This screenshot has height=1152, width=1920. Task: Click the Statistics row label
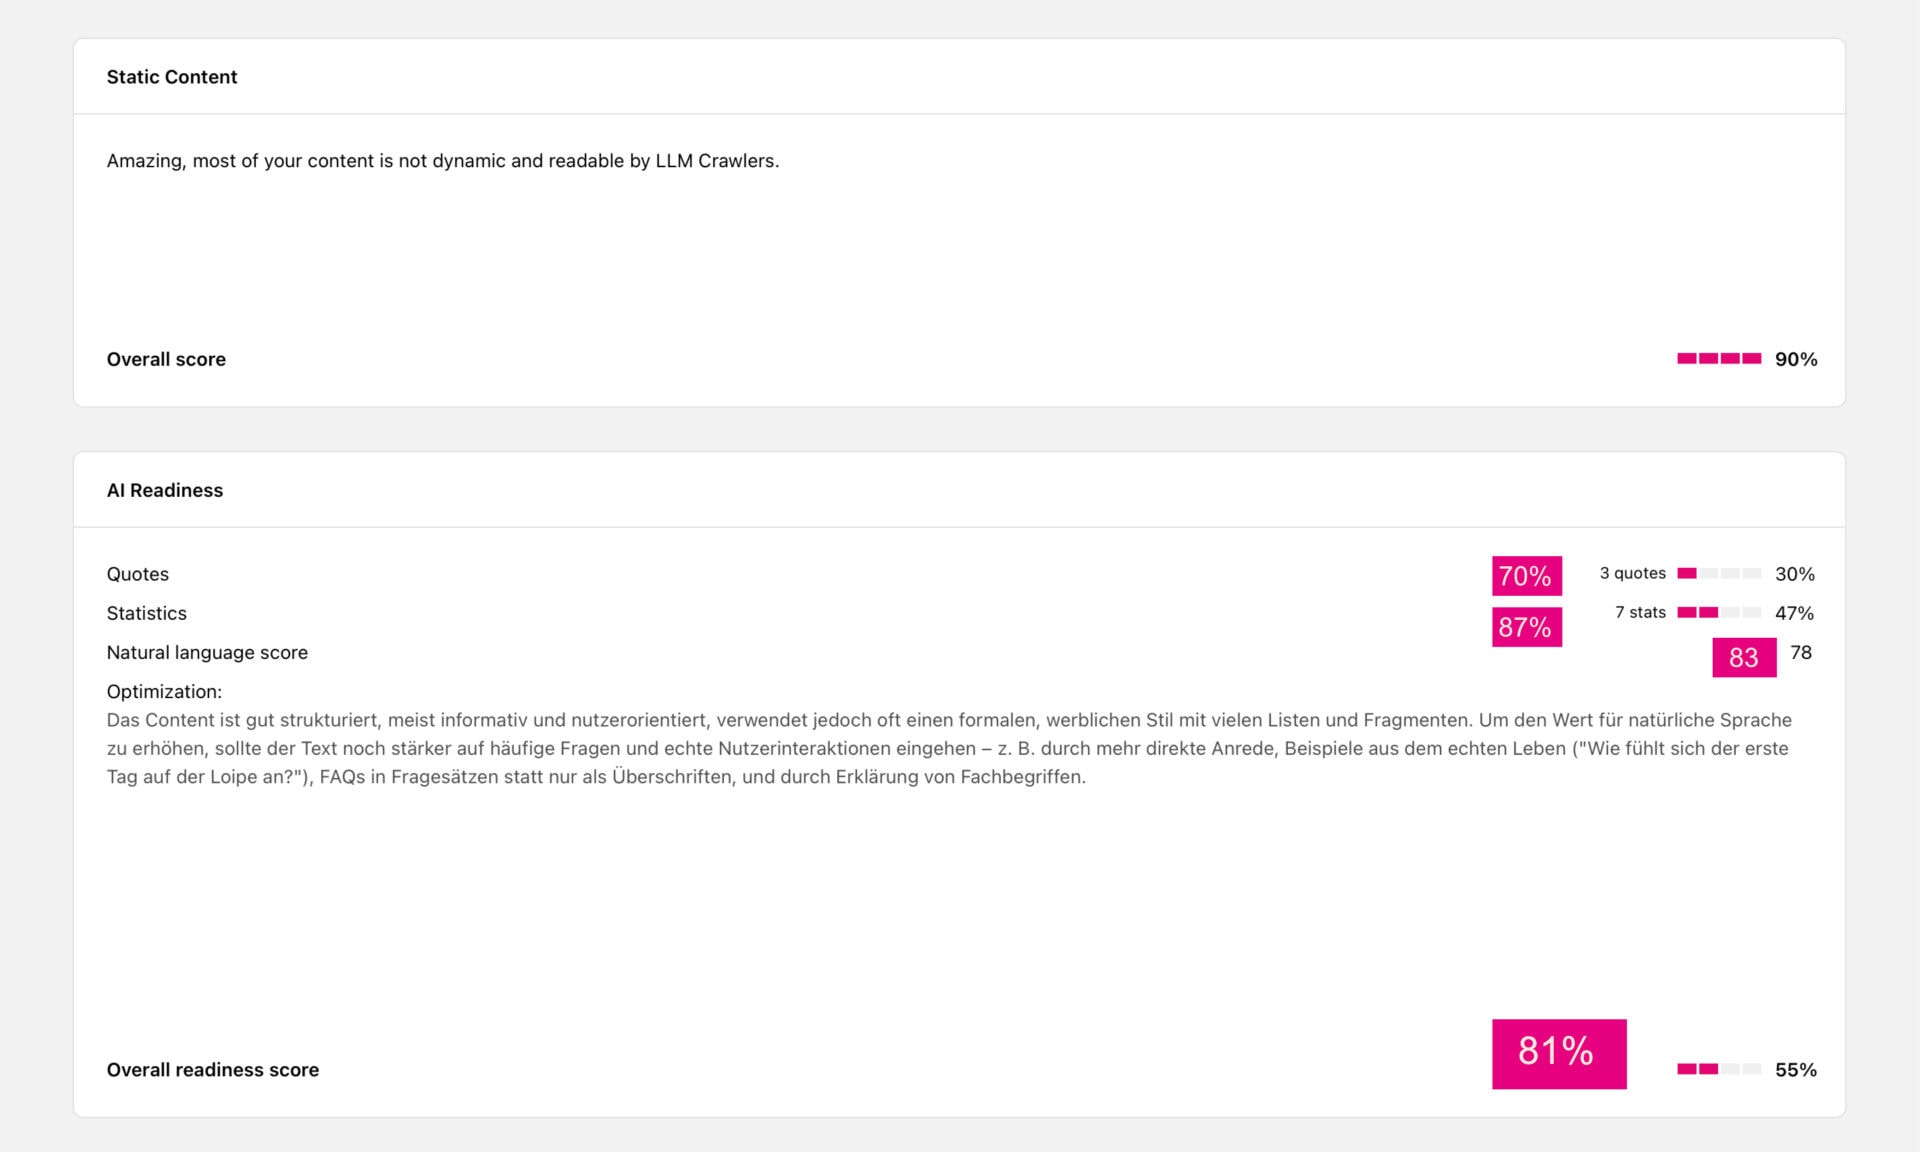pos(147,613)
